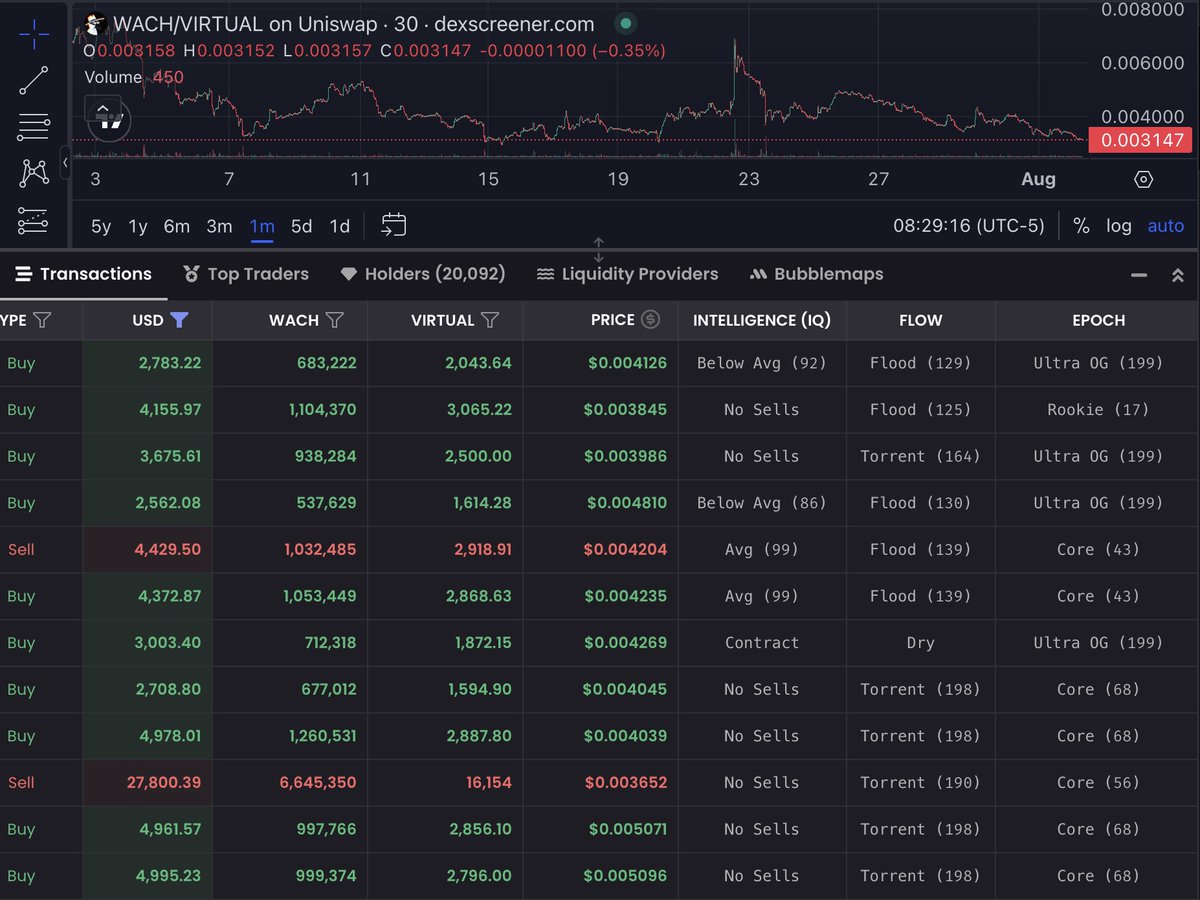Click the Below Avg (86) cell

(x=762, y=503)
